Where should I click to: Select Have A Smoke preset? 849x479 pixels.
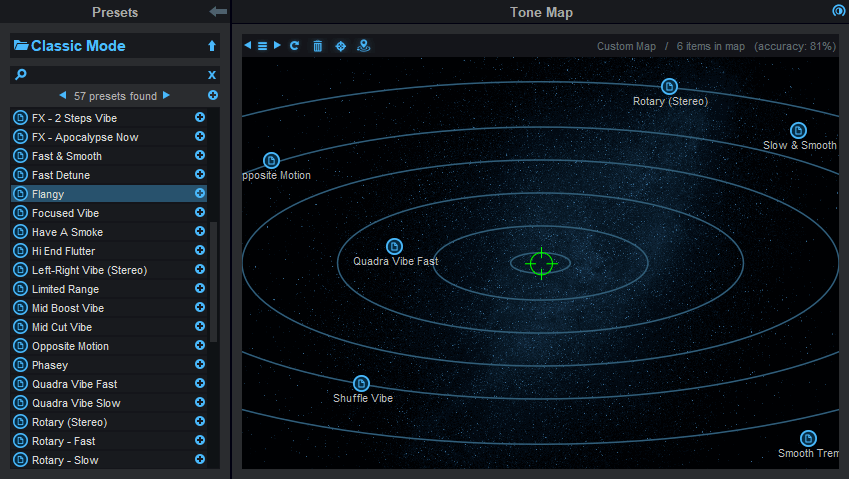[x=109, y=231]
